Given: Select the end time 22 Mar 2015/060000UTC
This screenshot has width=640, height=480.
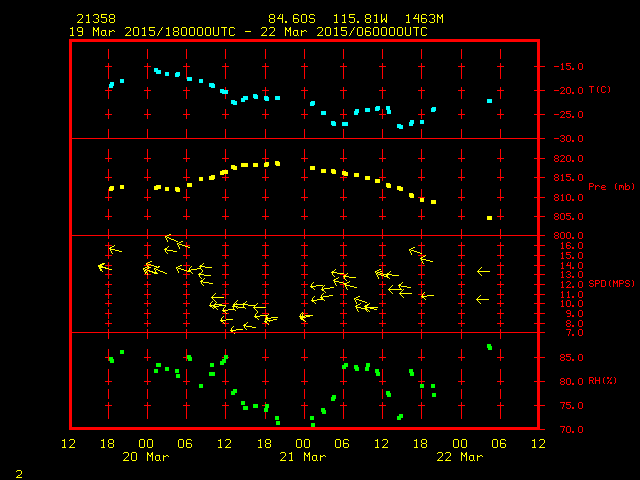Looking at the screenshot, I should [344, 32].
